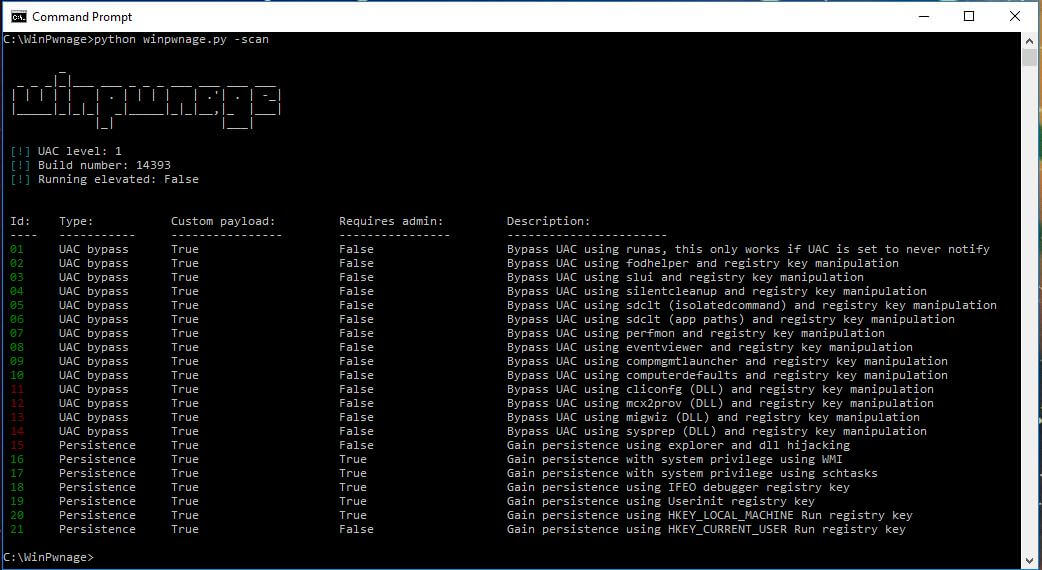Click the "Command Prompt" title text
This screenshot has width=1042, height=570.
(x=82, y=17)
